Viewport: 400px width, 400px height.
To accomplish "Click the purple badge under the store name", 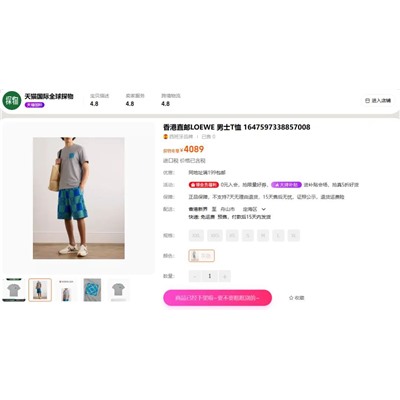I will (34, 105).
